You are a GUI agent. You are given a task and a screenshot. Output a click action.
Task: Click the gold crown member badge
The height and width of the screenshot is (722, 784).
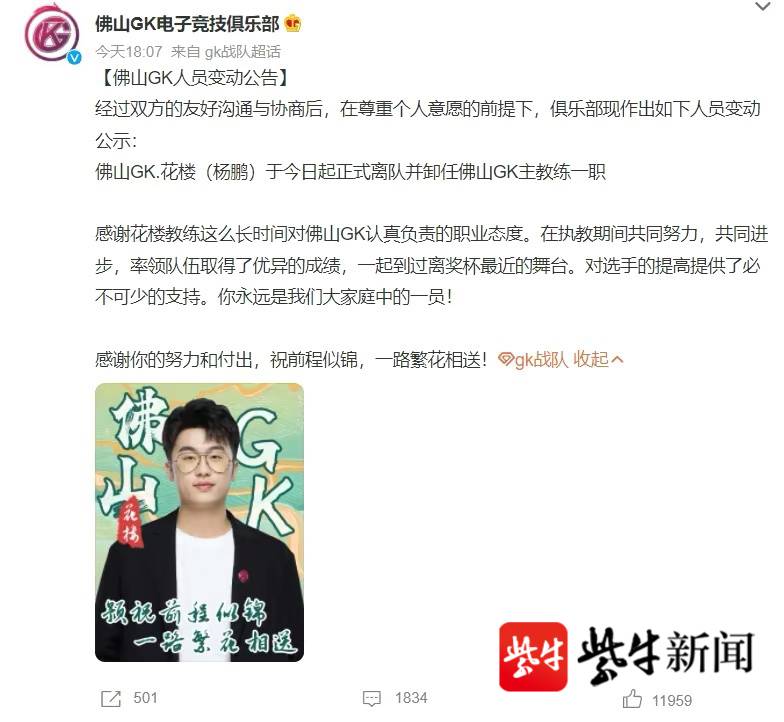click(292, 24)
